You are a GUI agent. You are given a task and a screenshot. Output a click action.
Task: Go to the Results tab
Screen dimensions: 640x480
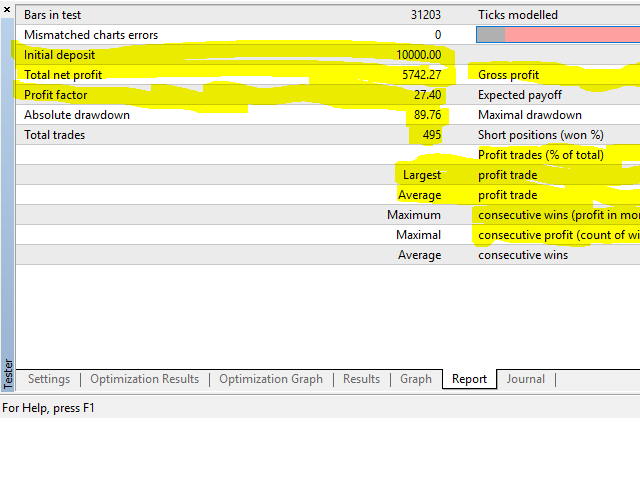361,379
